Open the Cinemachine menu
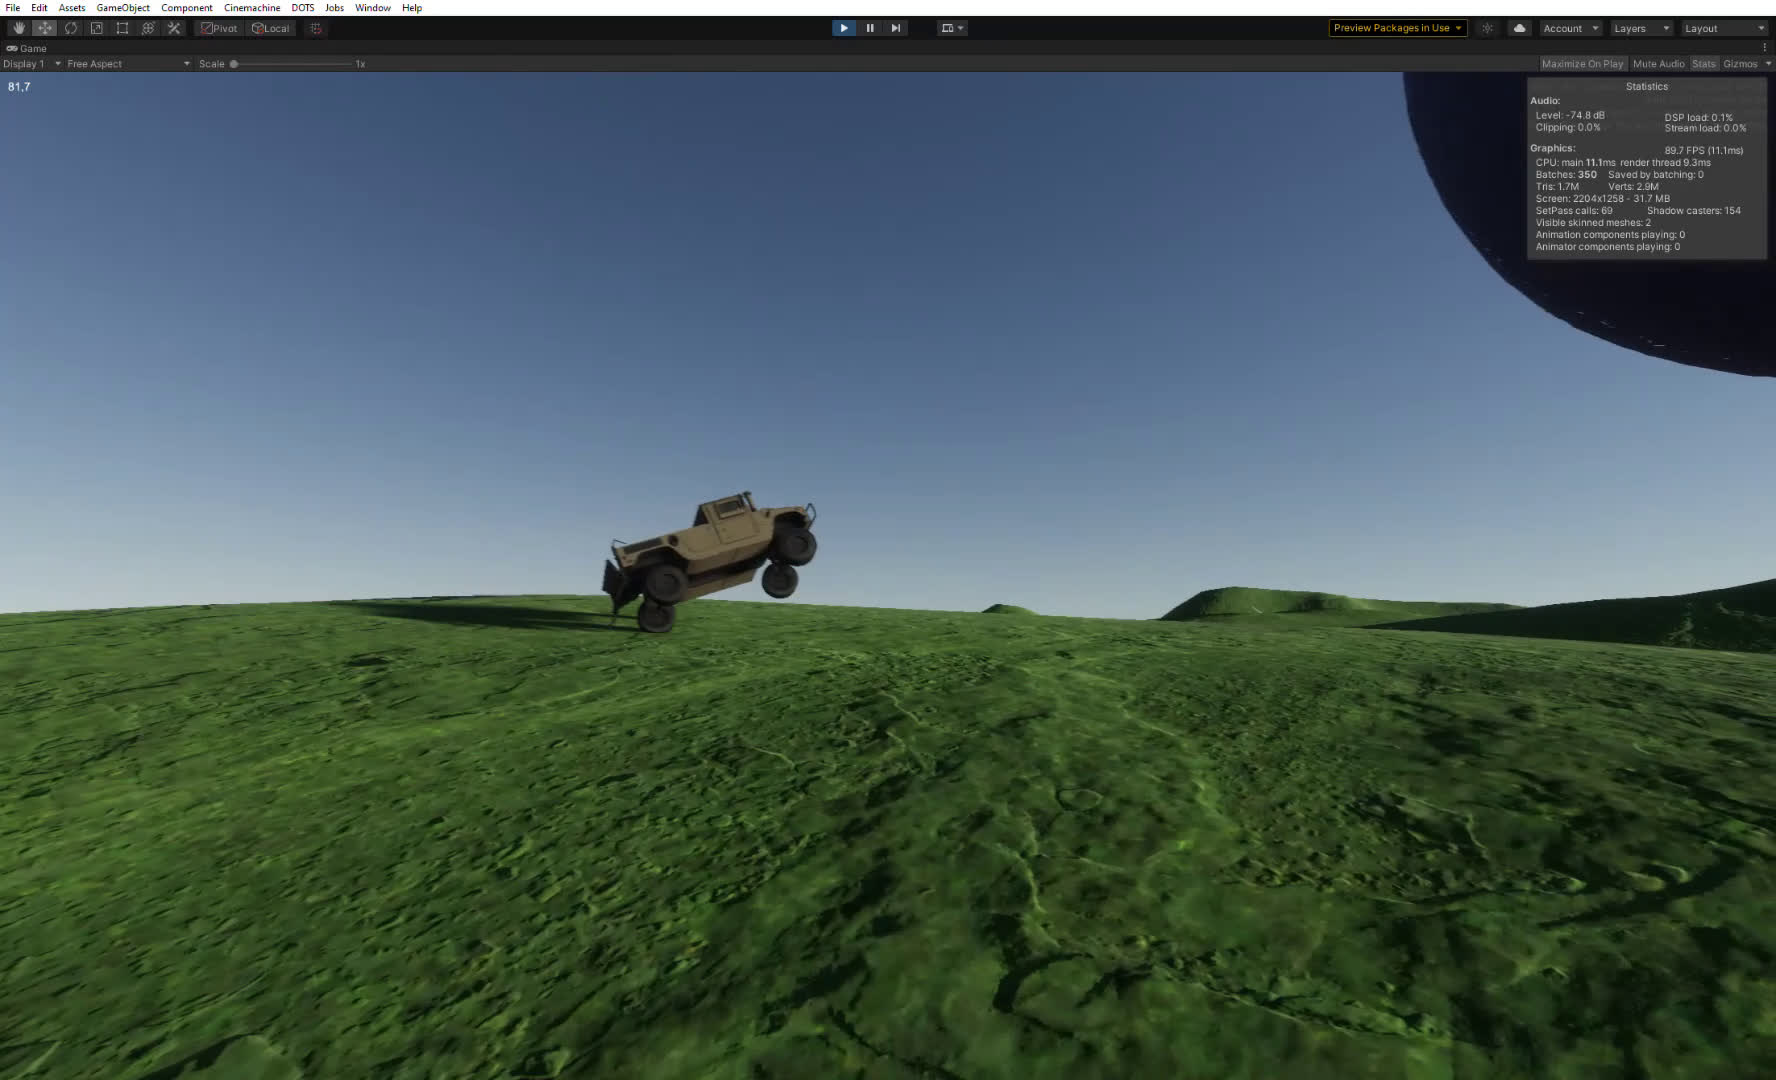The height and width of the screenshot is (1080, 1776). click(252, 8)
